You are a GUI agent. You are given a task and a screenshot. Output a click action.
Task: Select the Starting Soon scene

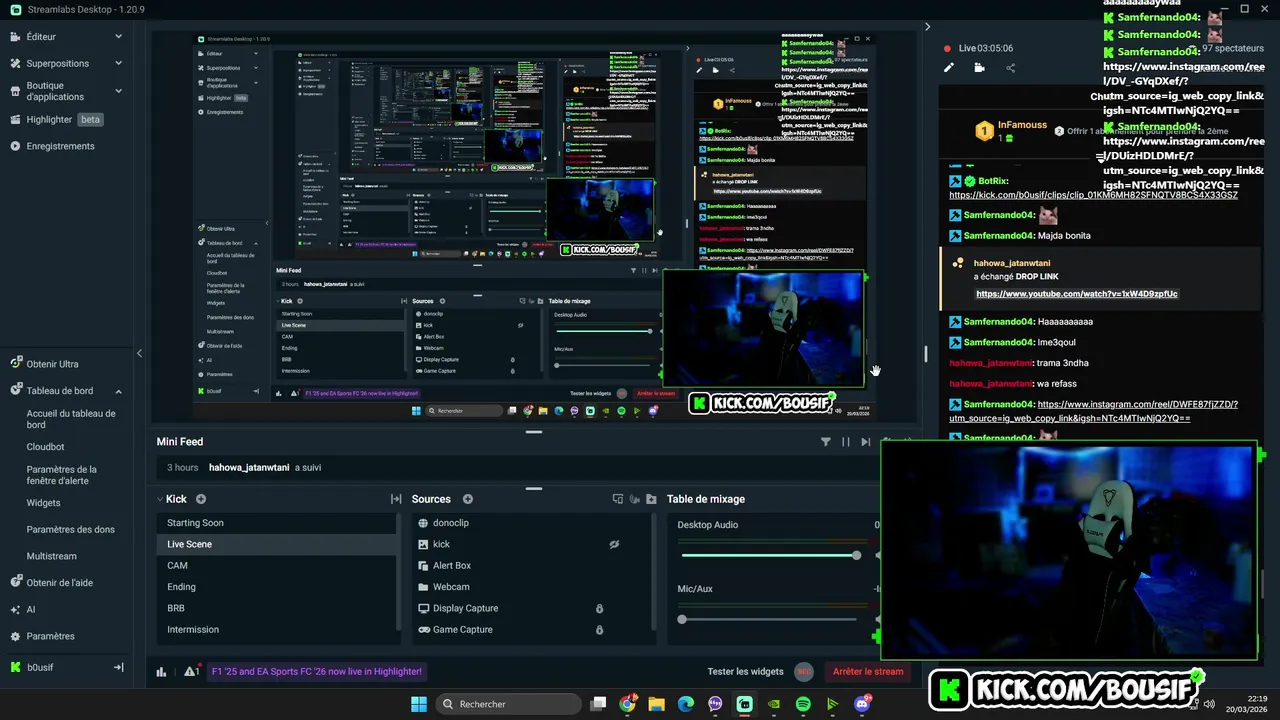point(276,523)
